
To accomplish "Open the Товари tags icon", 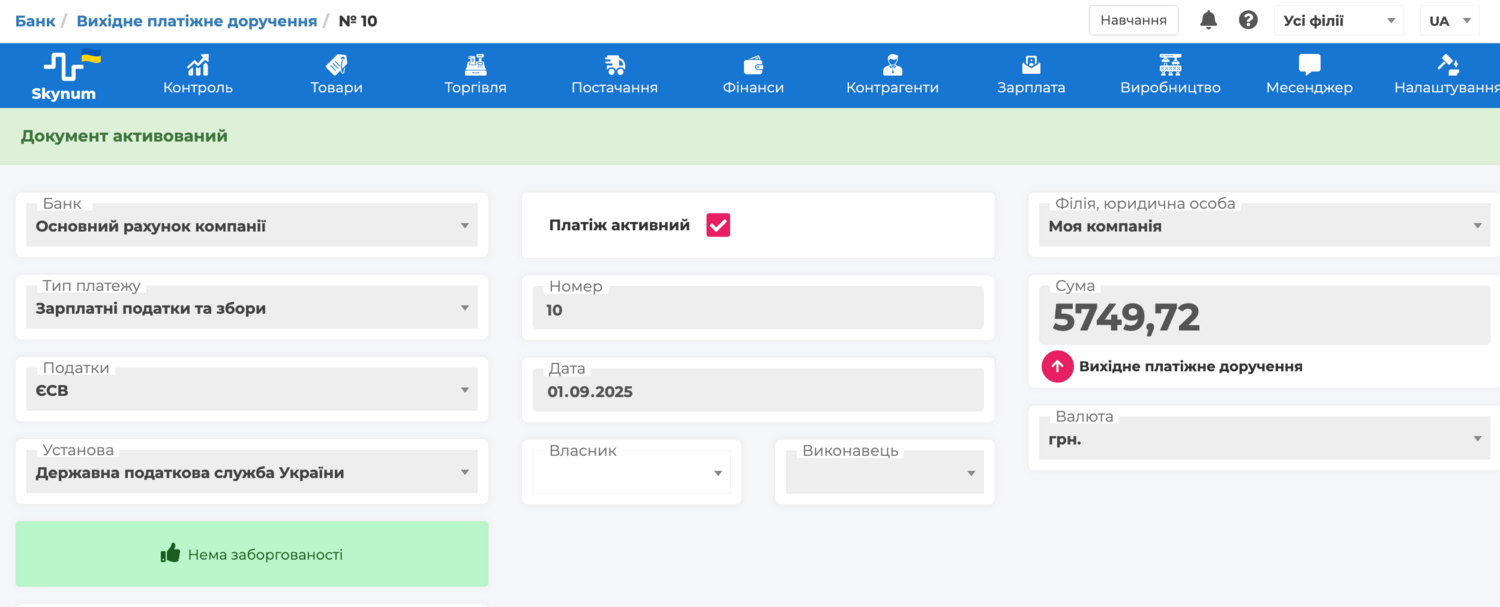I will [x=336, y=65].
